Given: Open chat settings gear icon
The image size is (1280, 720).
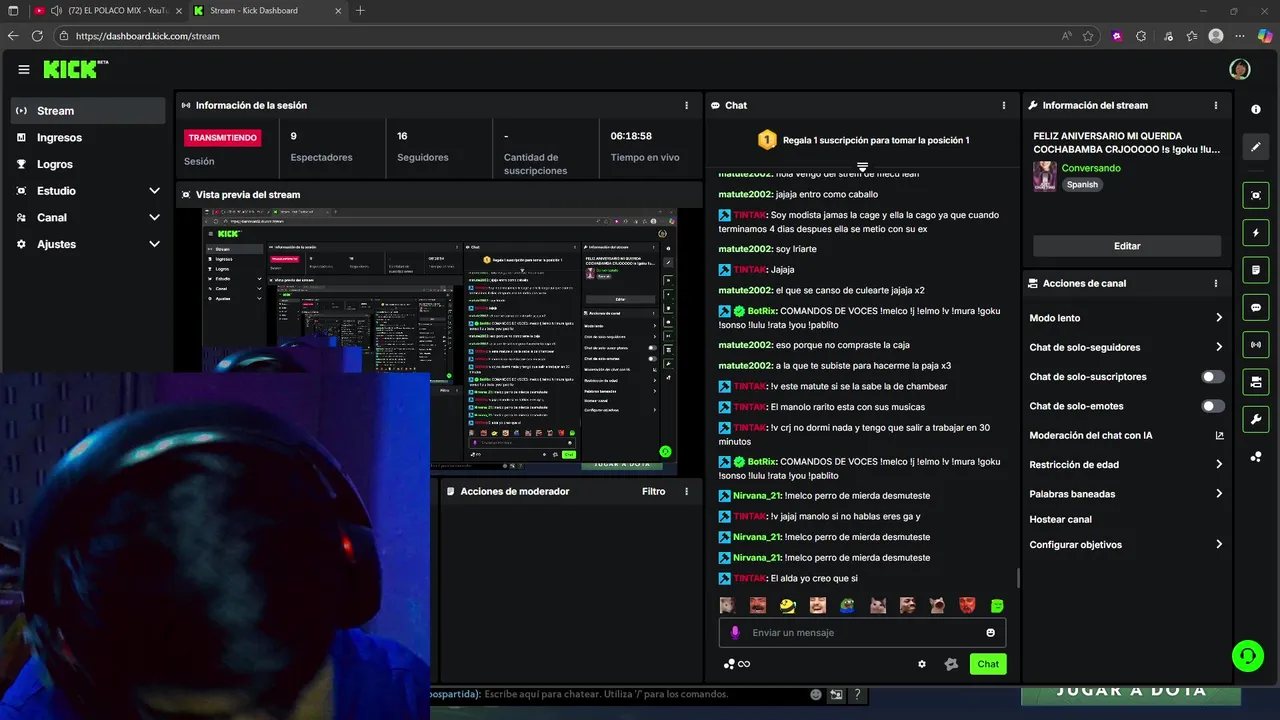Looking at the screenshot, I should coord(922,664).
